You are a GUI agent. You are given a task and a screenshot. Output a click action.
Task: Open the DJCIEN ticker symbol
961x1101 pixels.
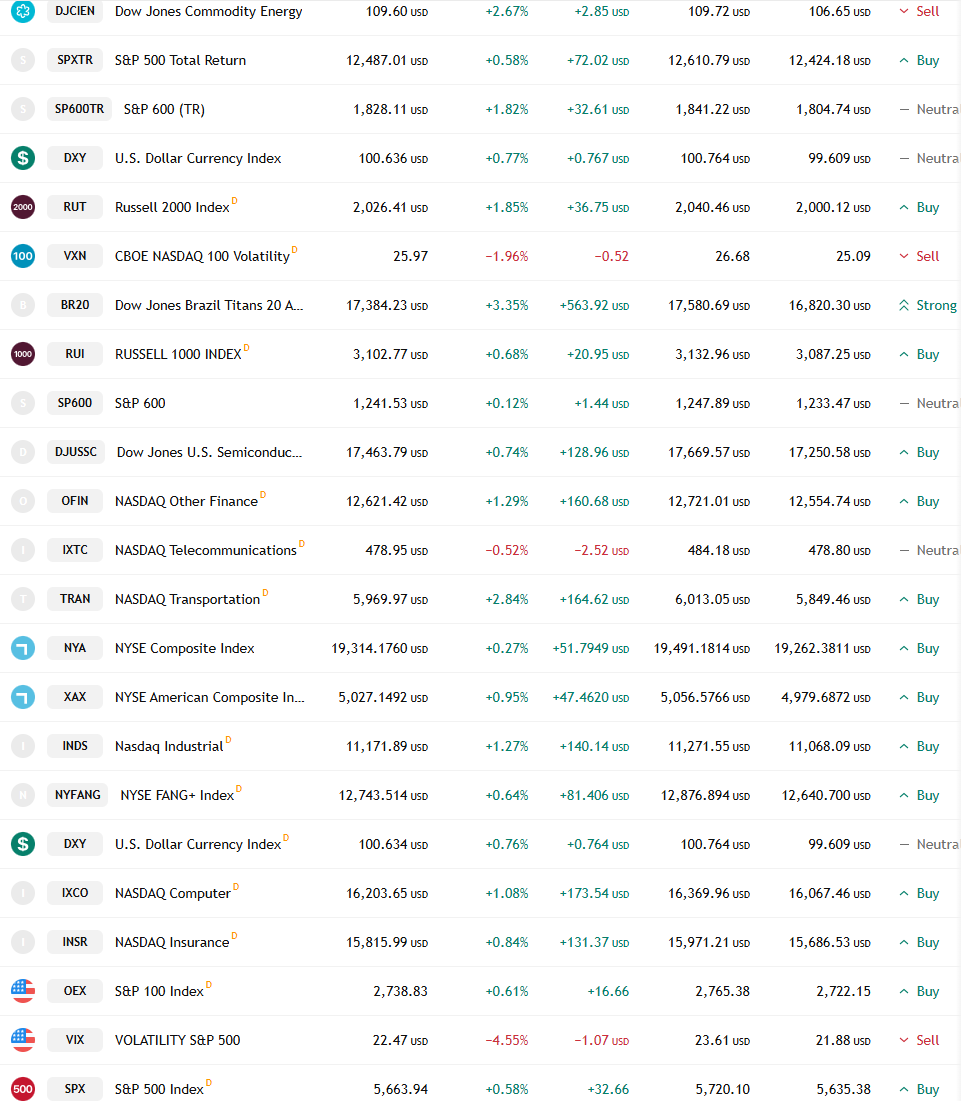pyautogui.click(x=75, y=11)
